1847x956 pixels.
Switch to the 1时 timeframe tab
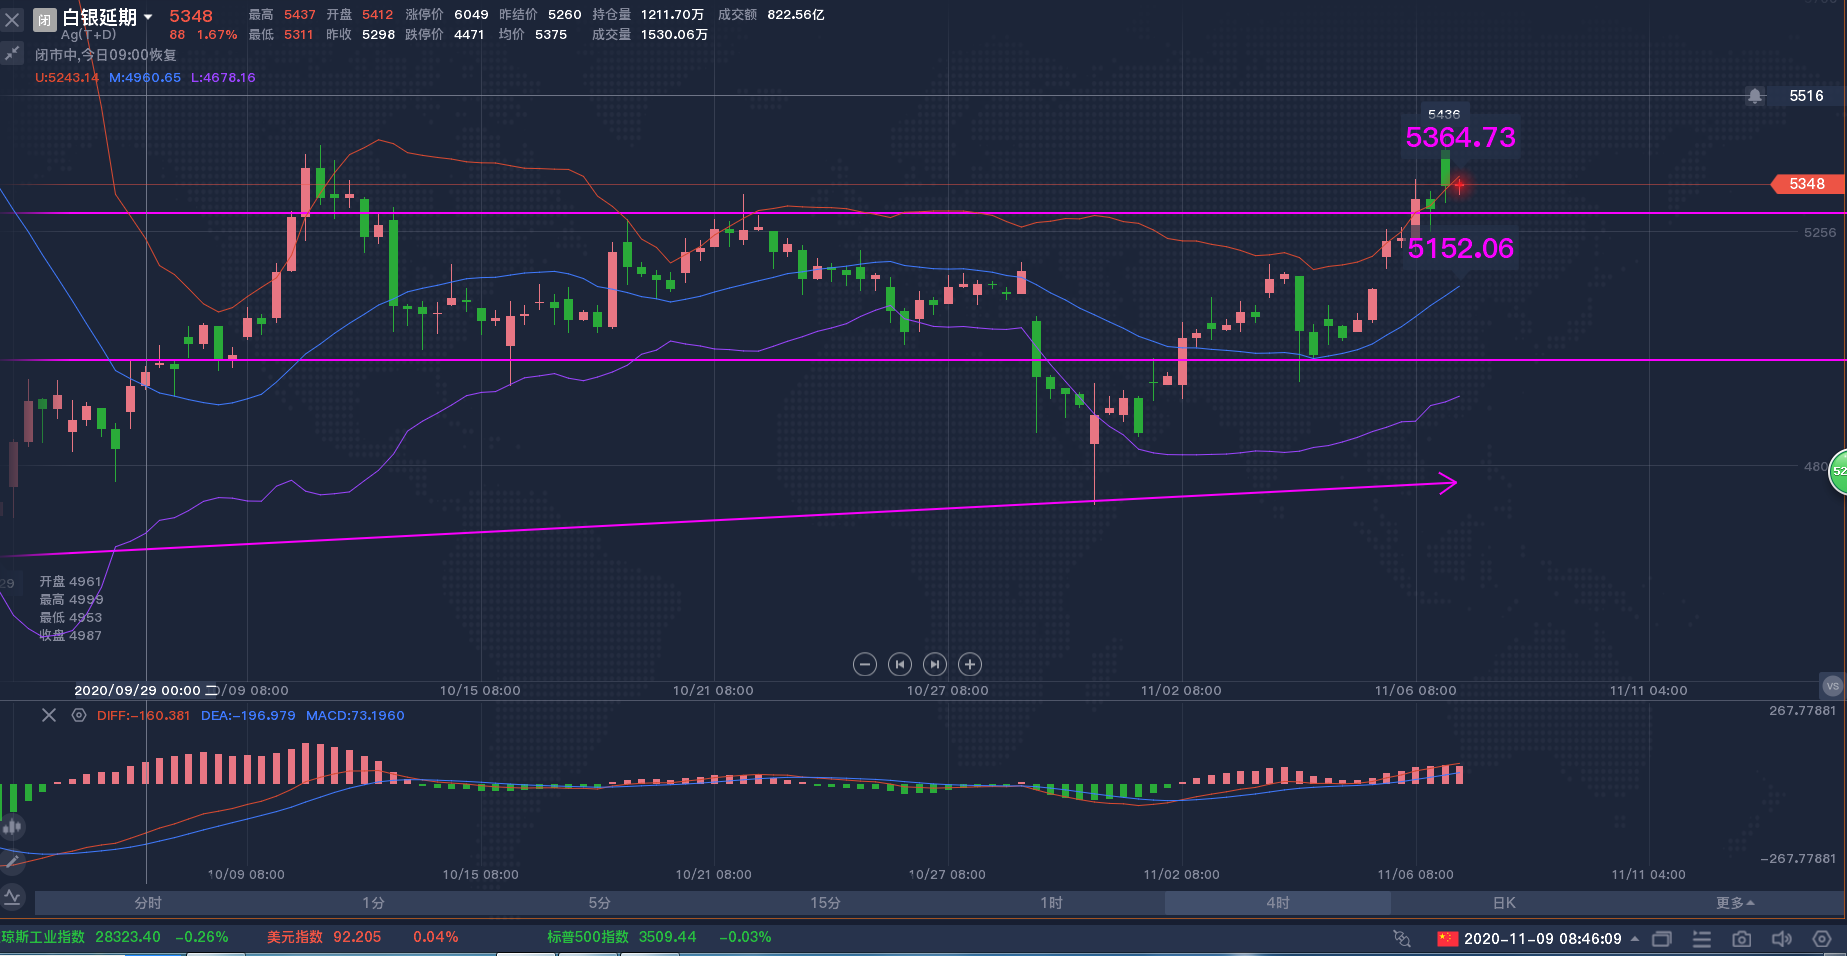(1052, 903)
